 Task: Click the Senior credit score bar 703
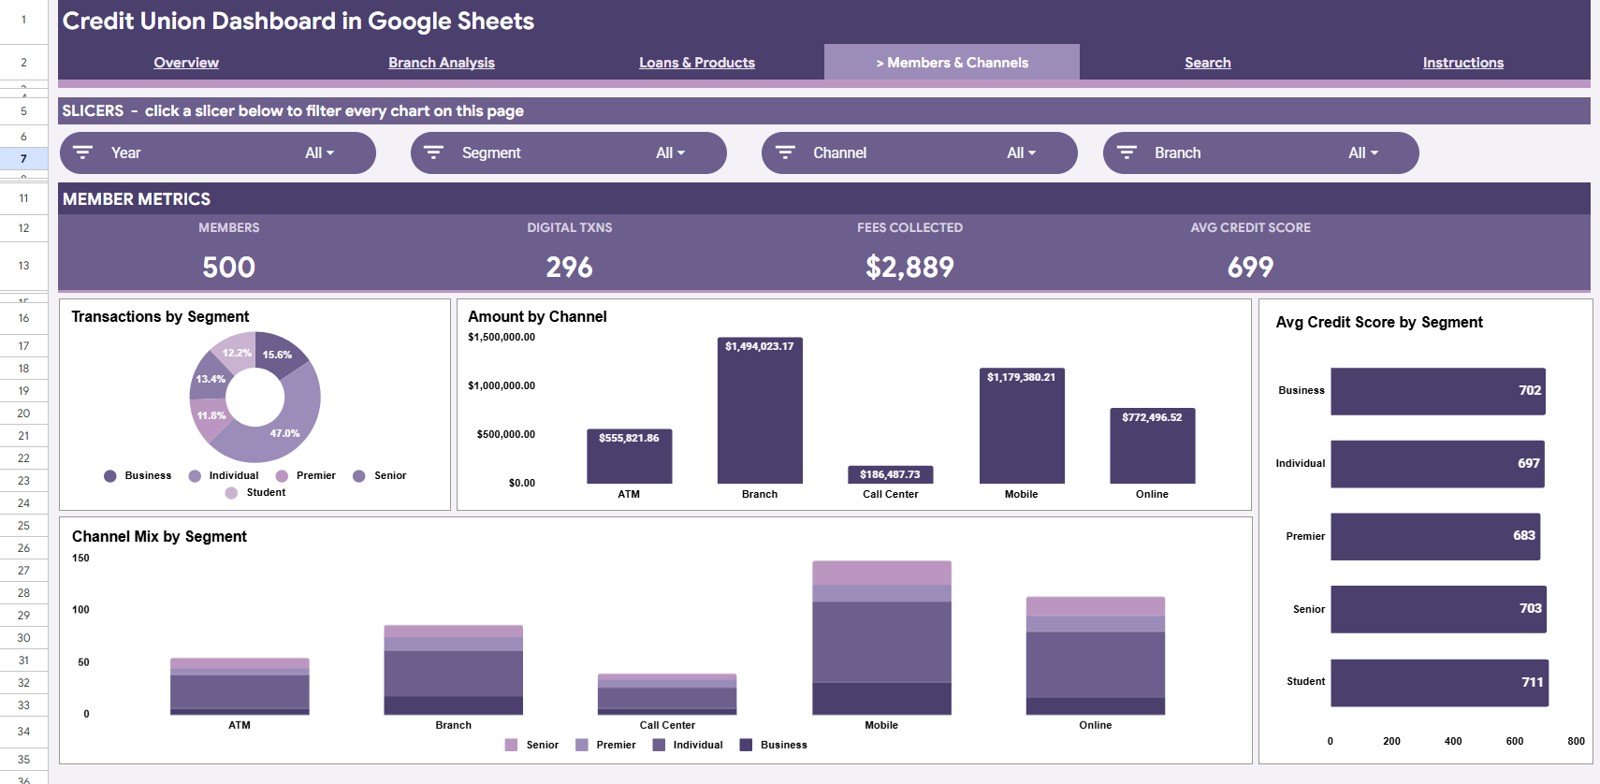point(1438,609)
